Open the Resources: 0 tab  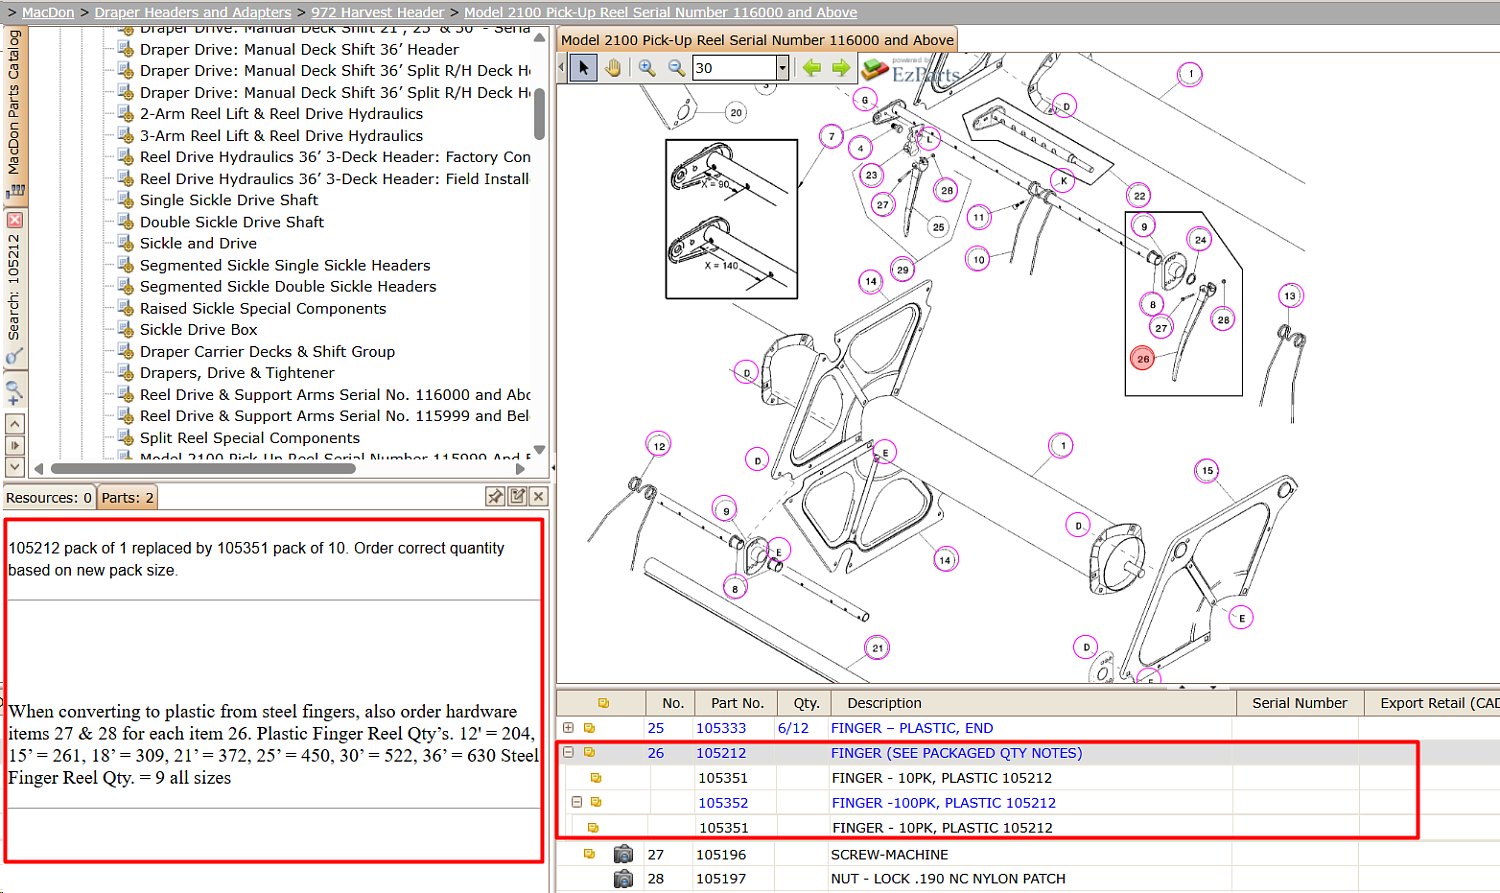(49, 498)
